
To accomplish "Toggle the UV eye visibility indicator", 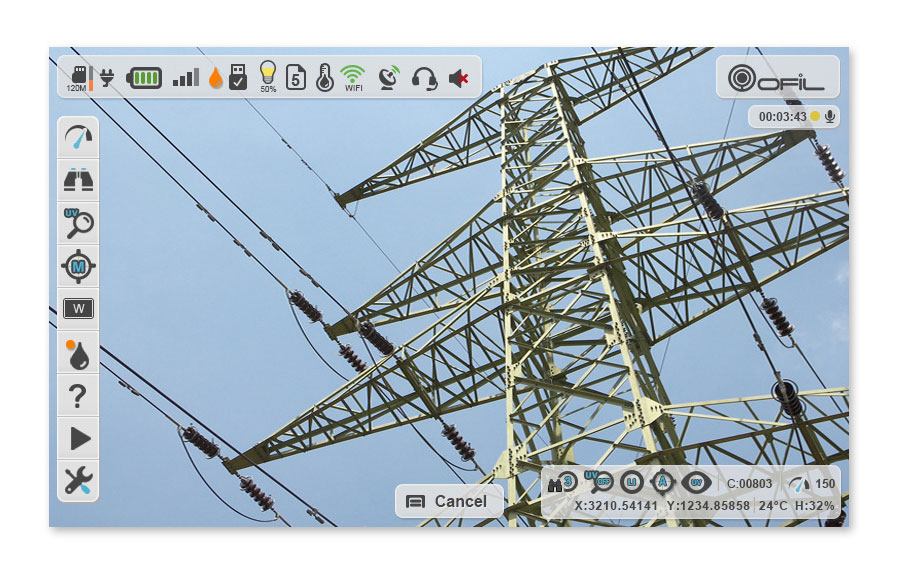I will coord(696,482).
